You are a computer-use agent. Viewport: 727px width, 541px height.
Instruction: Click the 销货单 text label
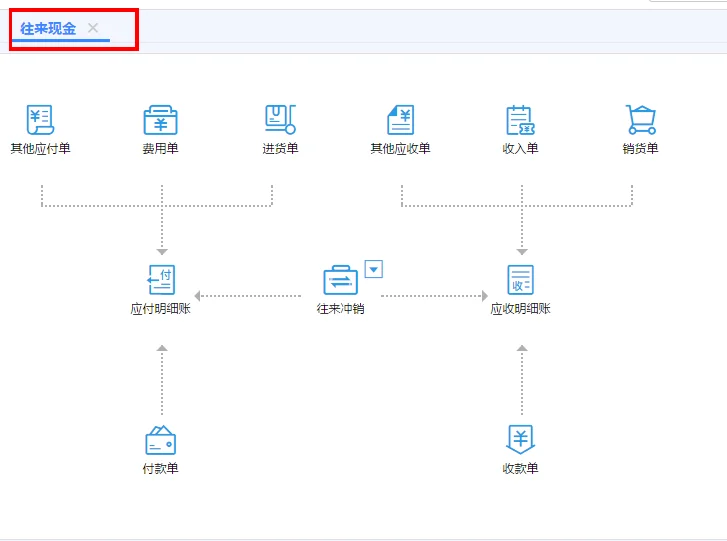click(x=640, y=148)
